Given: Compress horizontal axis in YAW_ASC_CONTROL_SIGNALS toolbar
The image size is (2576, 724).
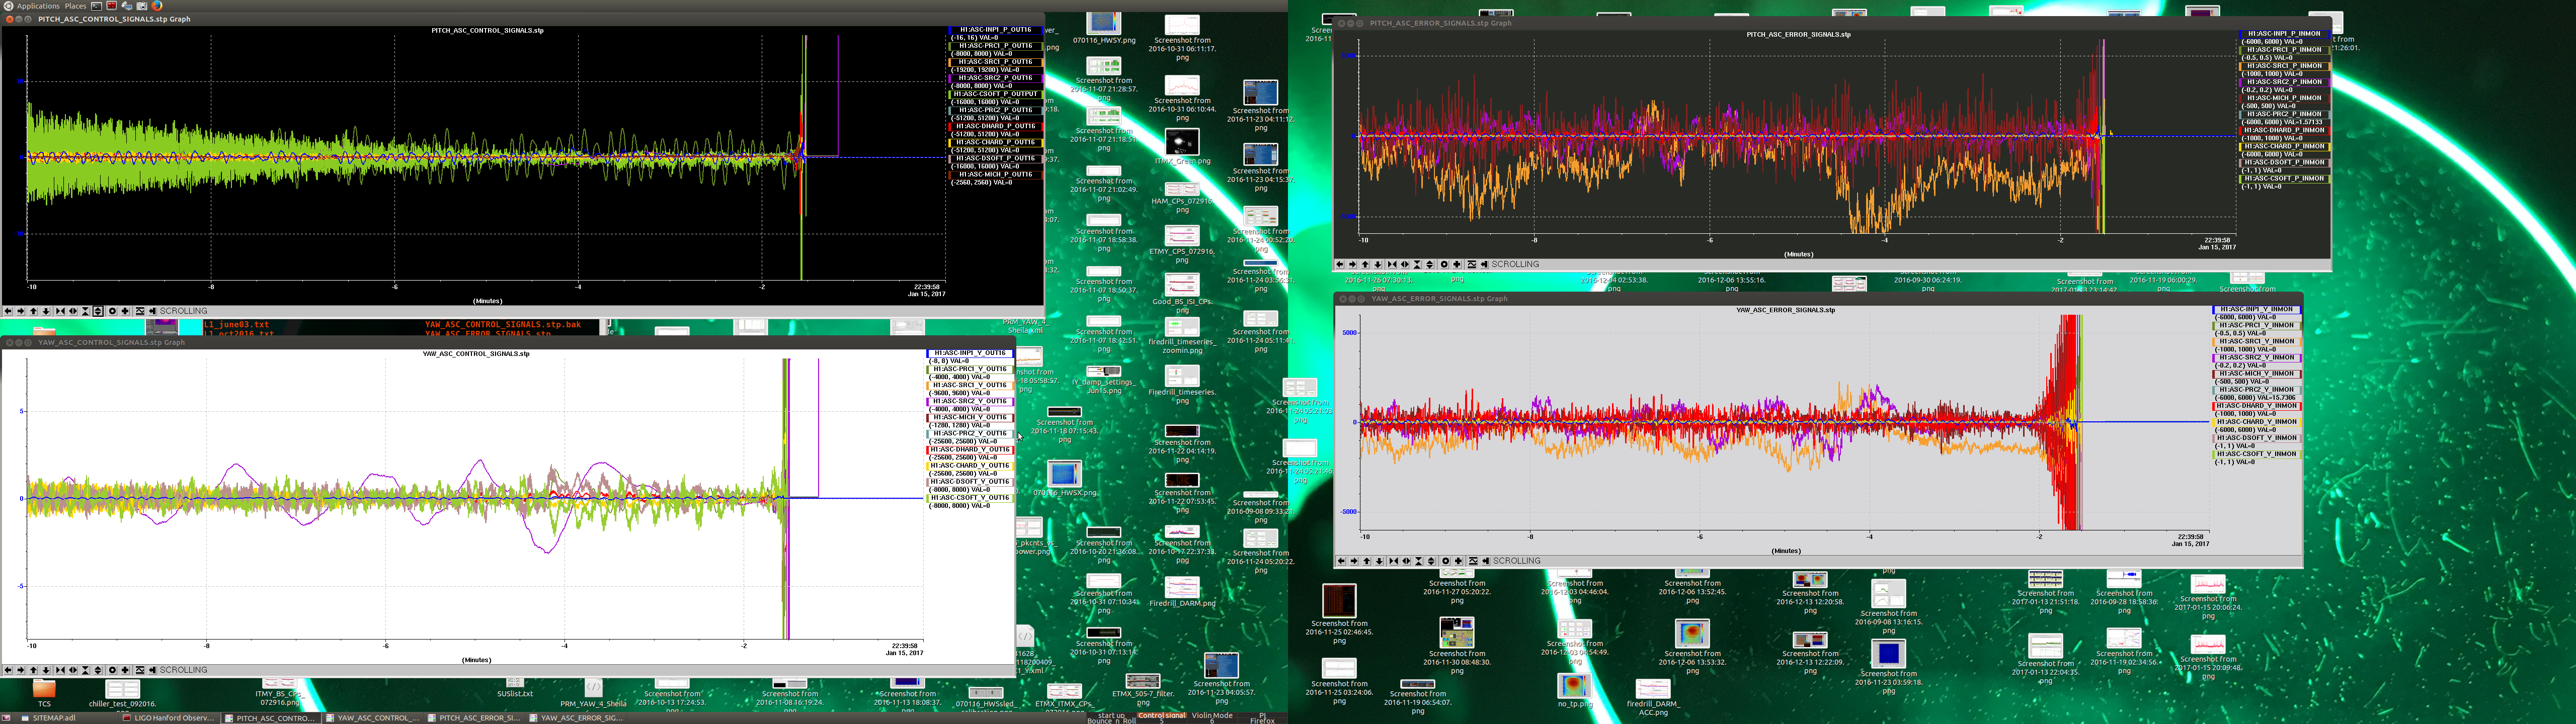Looking at the screenshot, I should pos(60,670).
